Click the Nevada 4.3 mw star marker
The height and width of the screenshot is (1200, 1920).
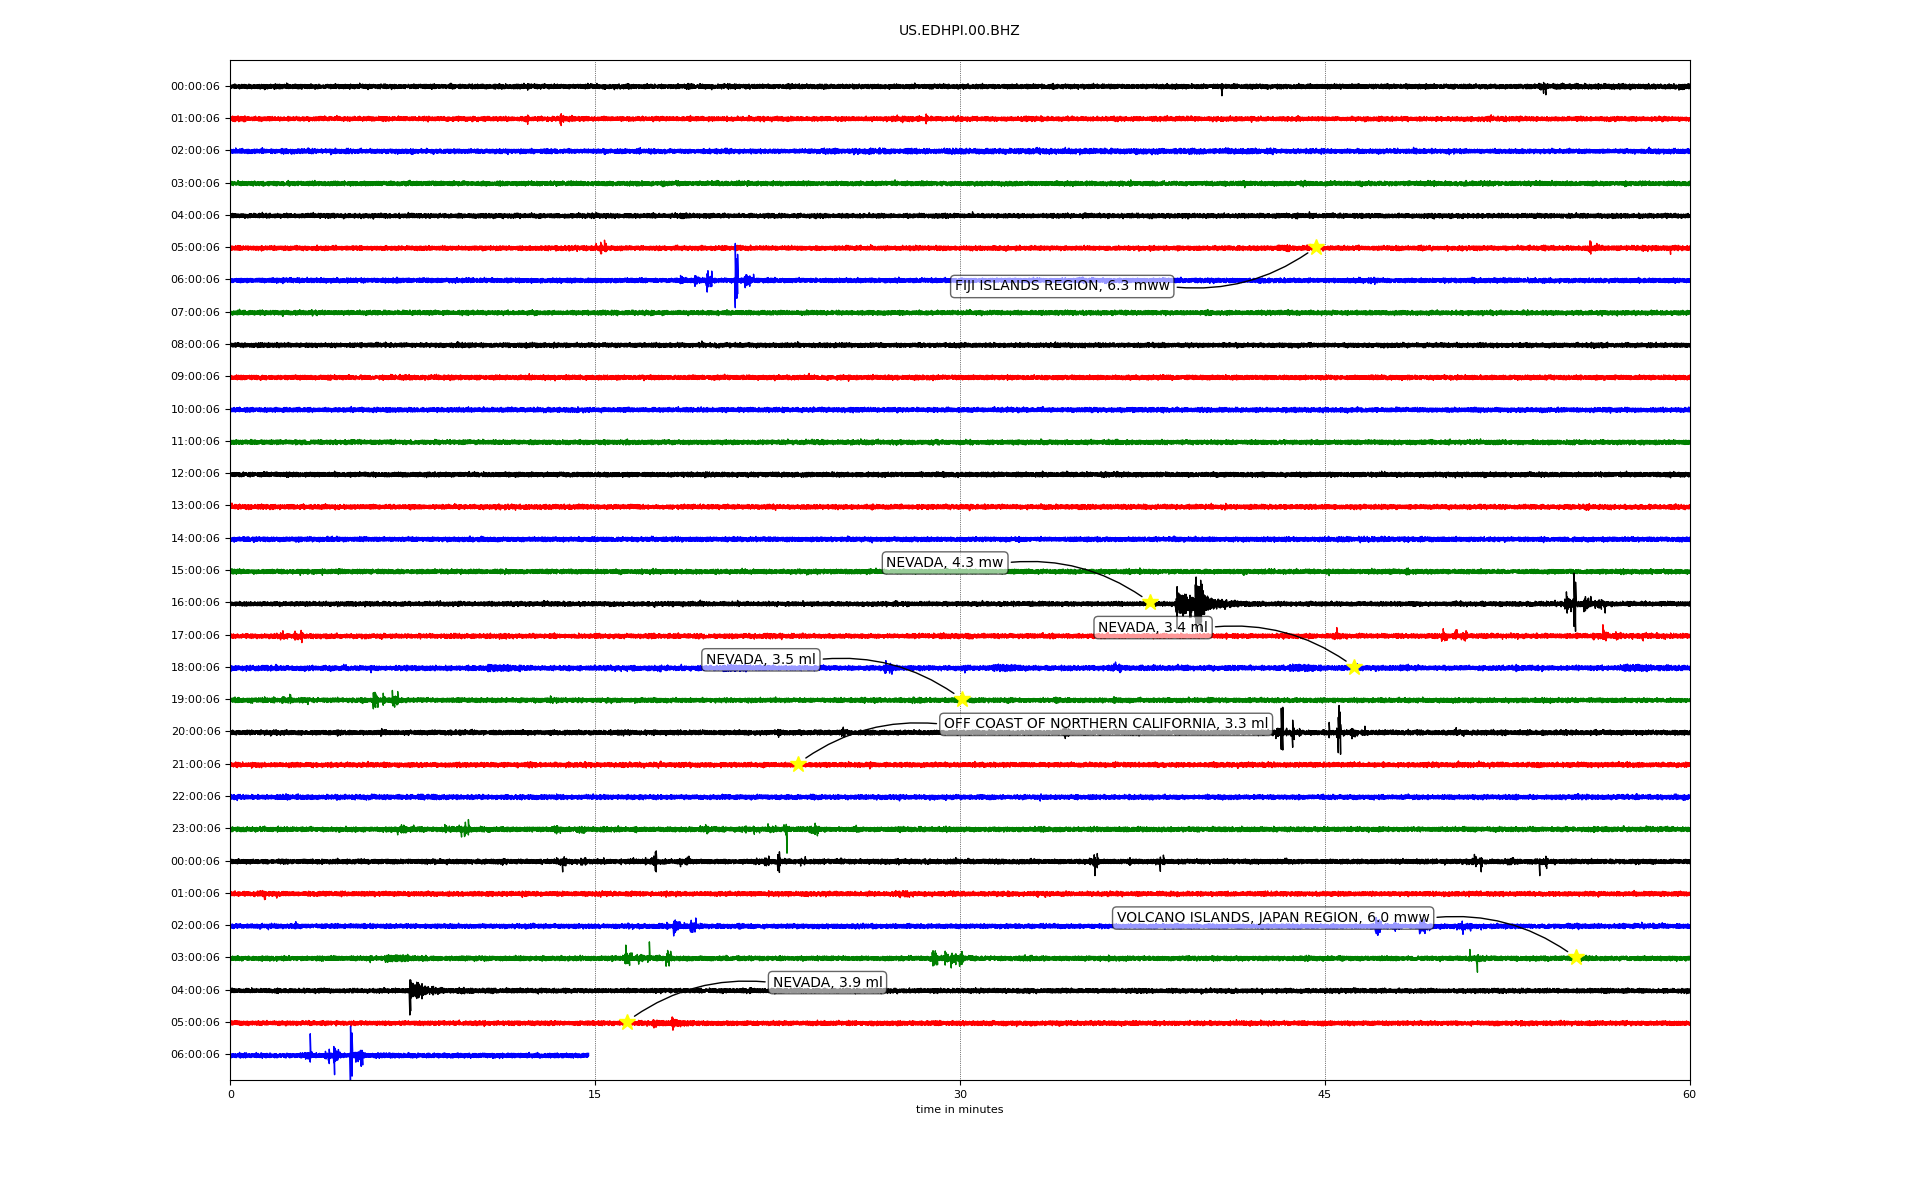[1150, 602]
